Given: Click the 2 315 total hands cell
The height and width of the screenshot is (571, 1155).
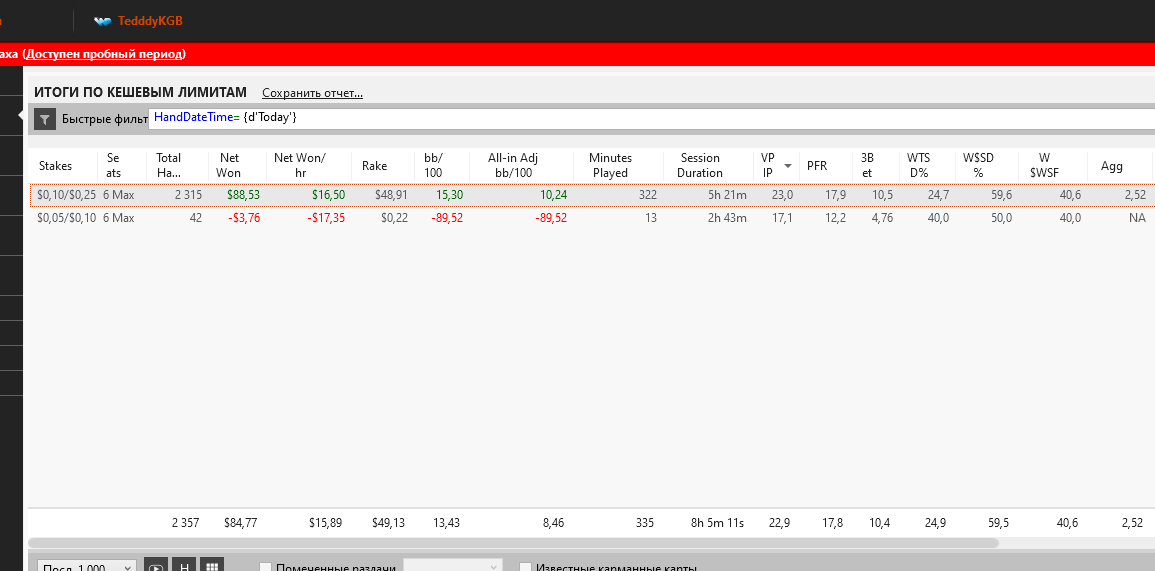Looking at the screenshot, I should point(187,195).
